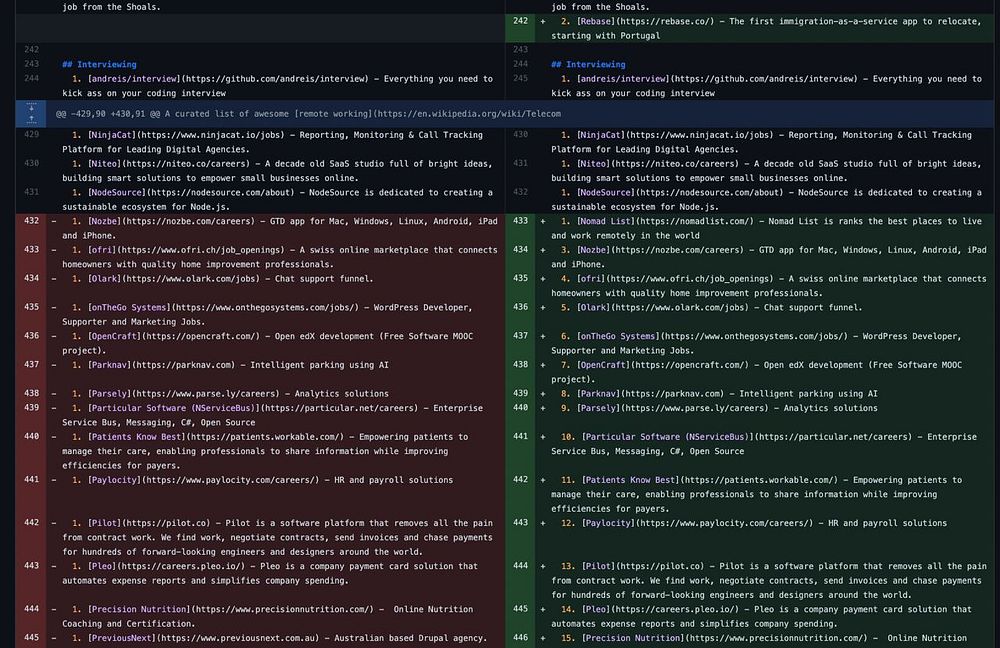This screenshot has height=648, width=1000.
Task: Select line number 244 in the left pane
Action: [x=30, y=79]
